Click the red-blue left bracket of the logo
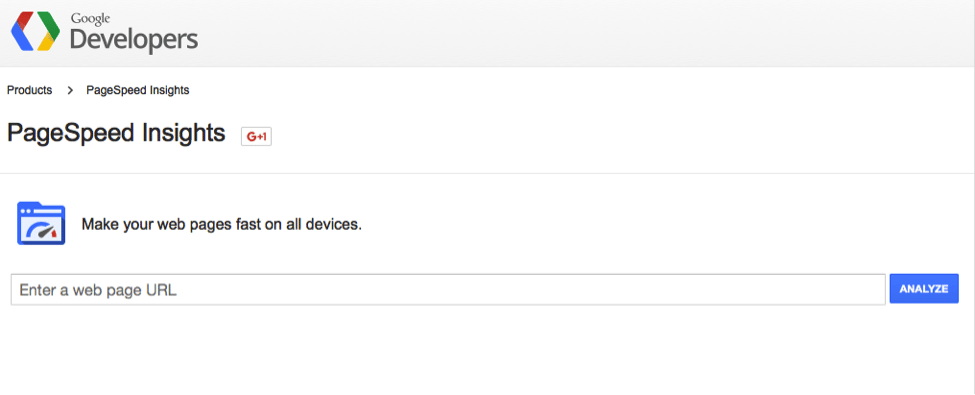 click(21, 31)
